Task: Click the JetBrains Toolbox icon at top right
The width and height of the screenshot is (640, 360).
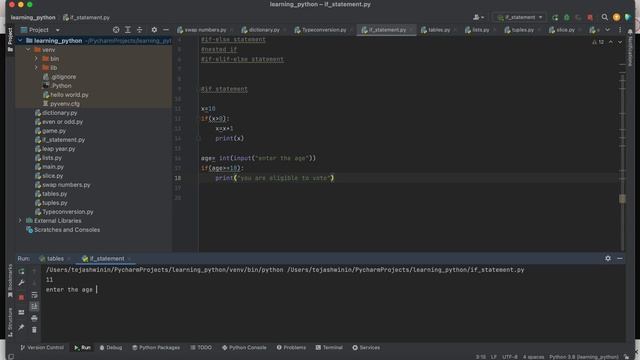Action: click(x=628, y=17)
